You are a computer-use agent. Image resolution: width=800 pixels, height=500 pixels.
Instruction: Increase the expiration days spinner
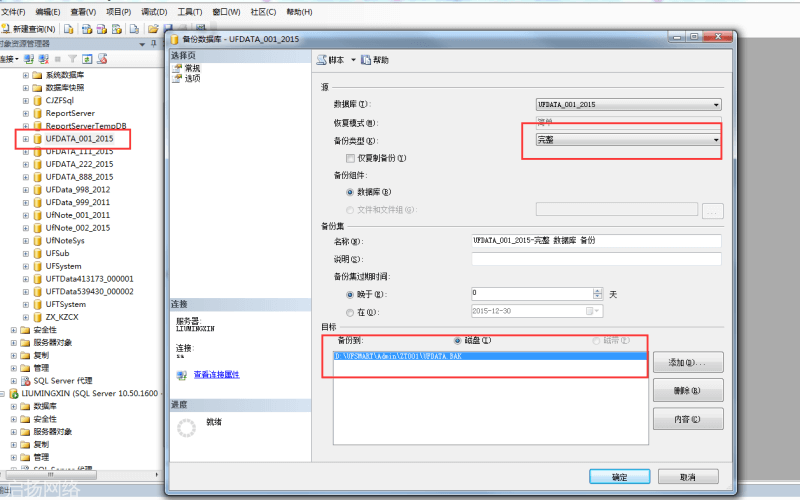597,291
